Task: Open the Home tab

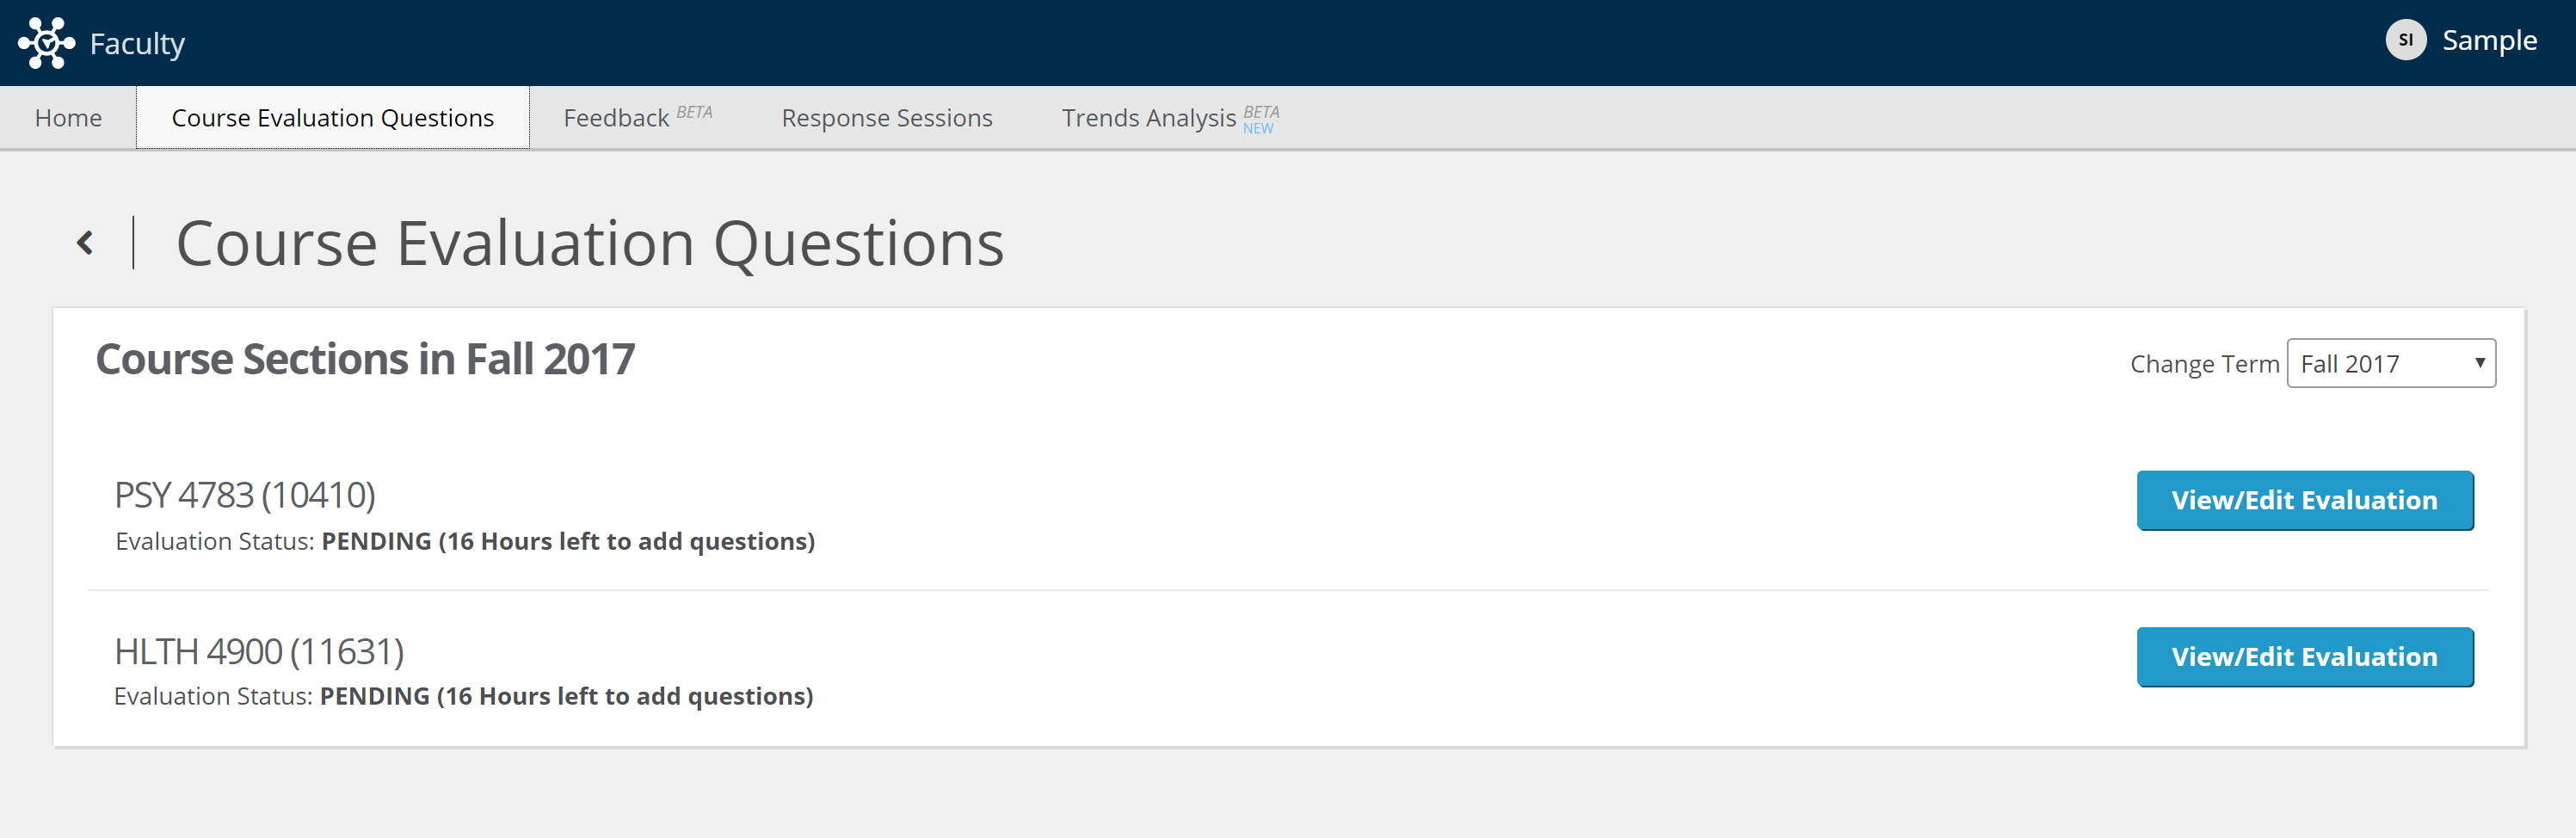Action: click(68, 118)
